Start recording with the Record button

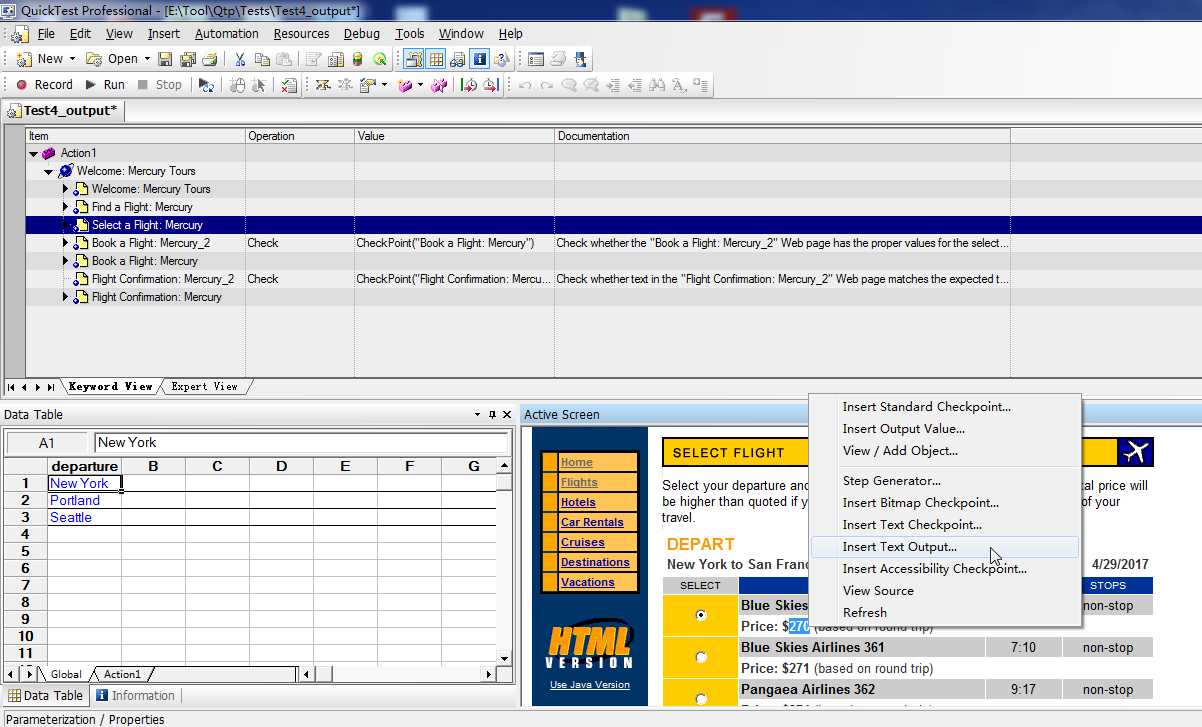pyautogui.click(x=44, y=85)
